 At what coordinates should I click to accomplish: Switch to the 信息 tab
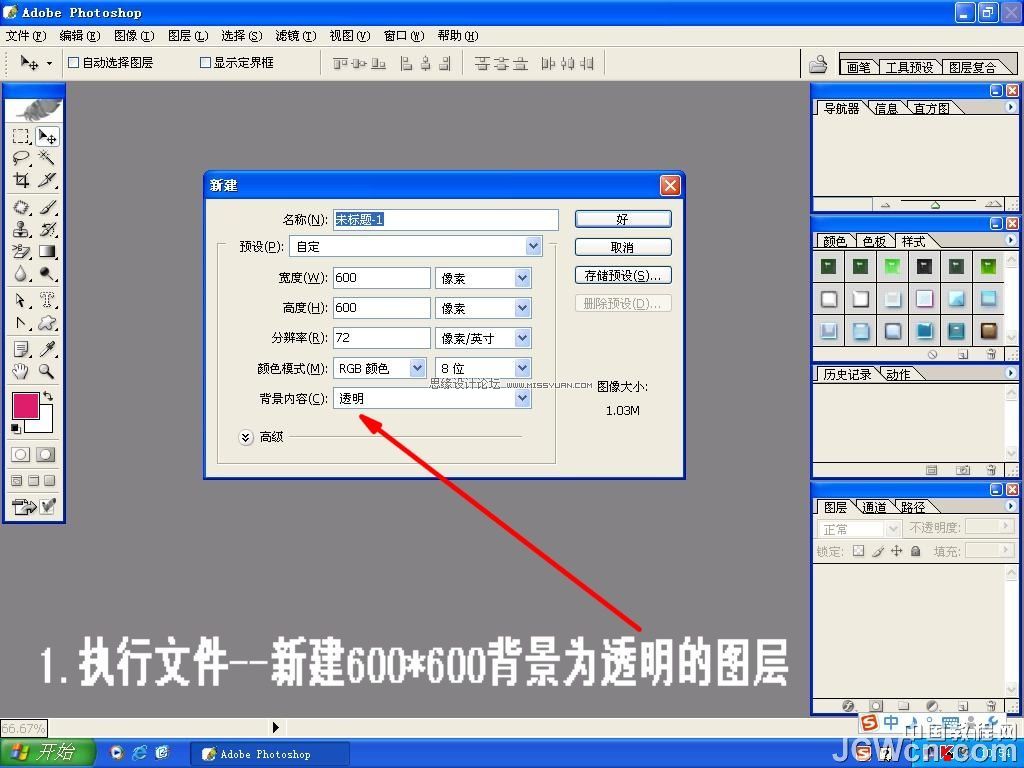(886, 108)
